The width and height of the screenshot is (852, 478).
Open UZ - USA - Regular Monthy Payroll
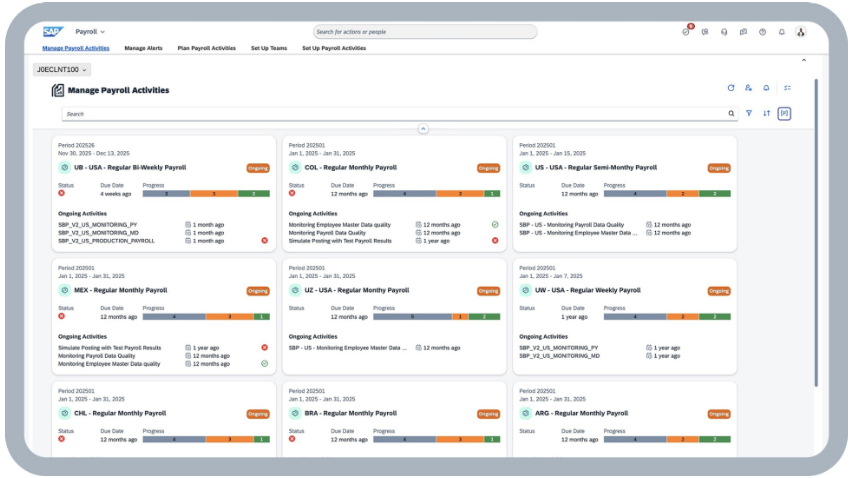357,290
